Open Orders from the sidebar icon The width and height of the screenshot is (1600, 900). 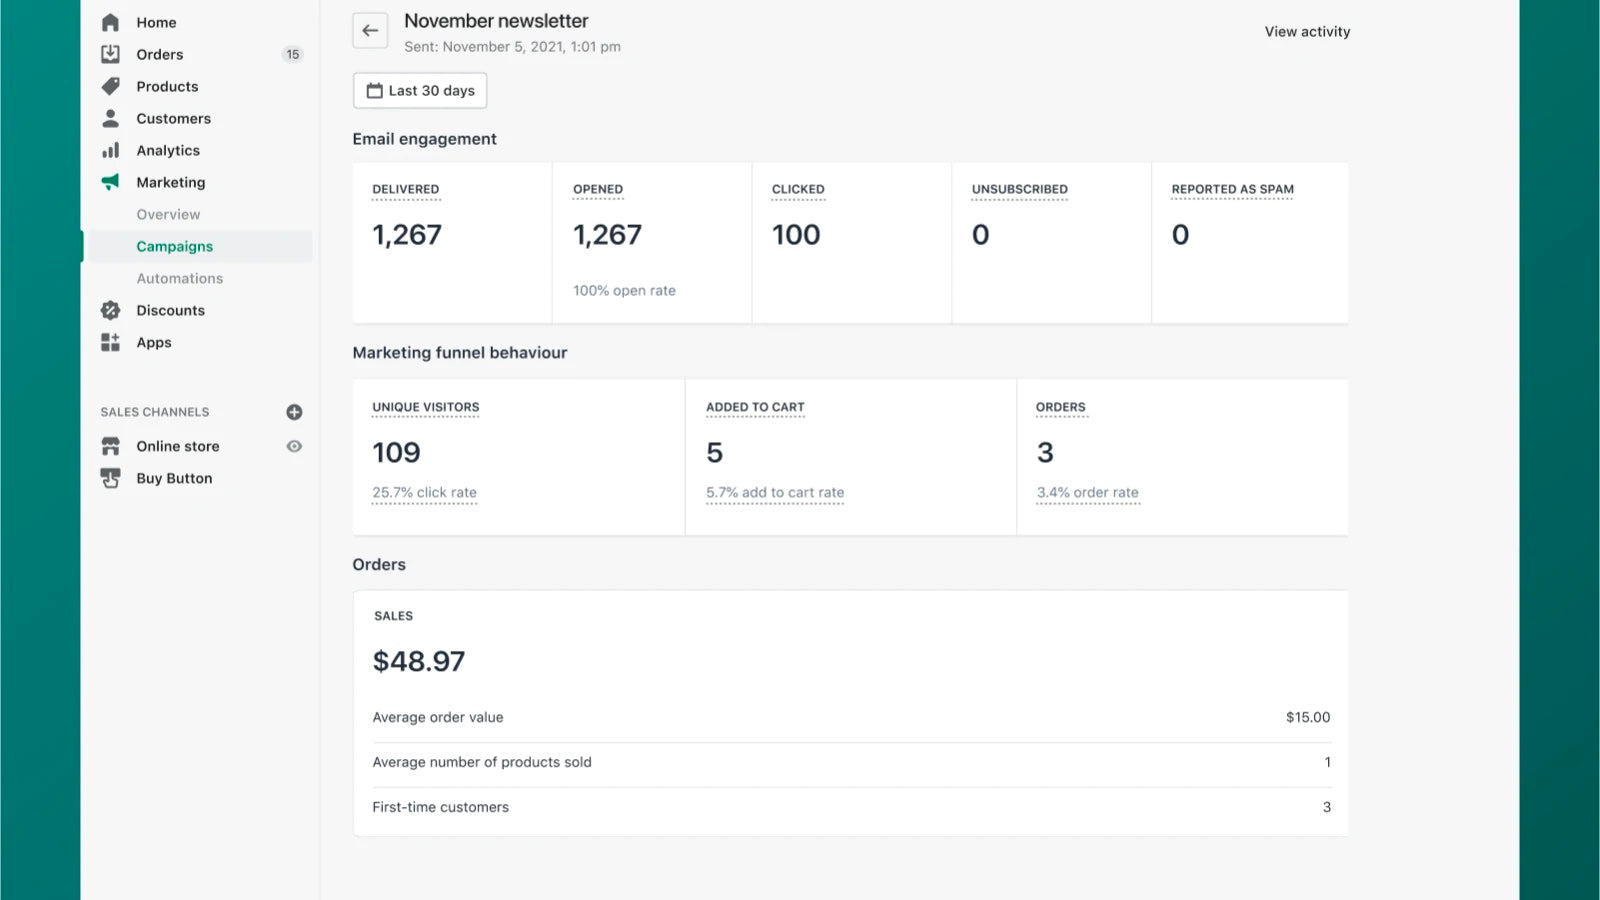[x=110, y=53]
